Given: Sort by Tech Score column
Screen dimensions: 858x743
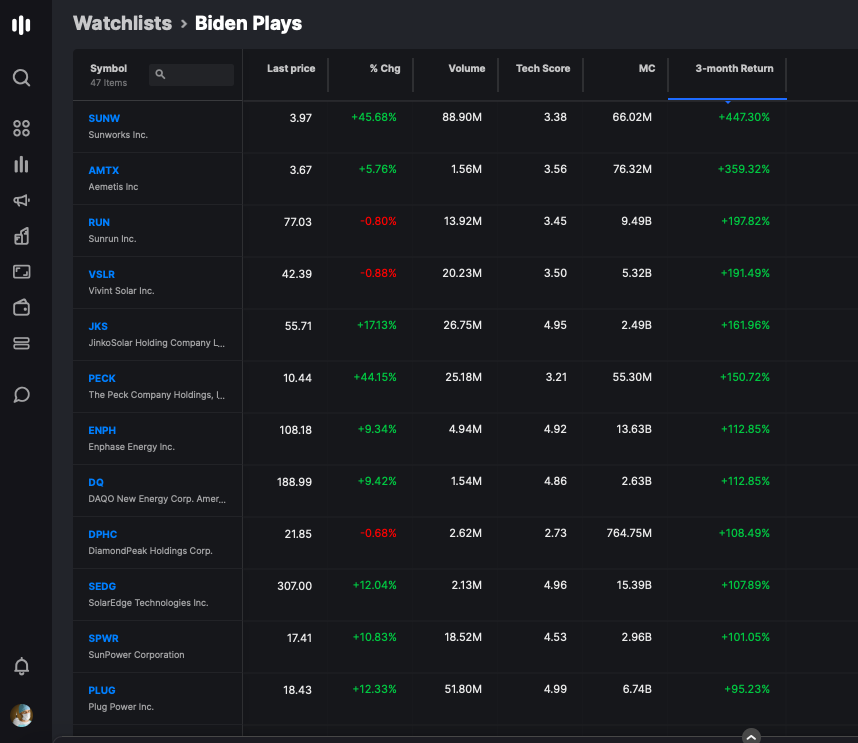Looking at the screenshot, I should (543, 68).
